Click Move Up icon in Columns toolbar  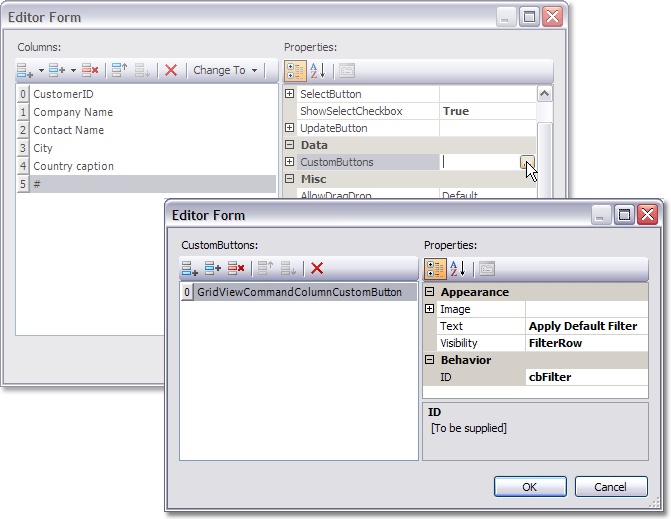click(119, 70)
